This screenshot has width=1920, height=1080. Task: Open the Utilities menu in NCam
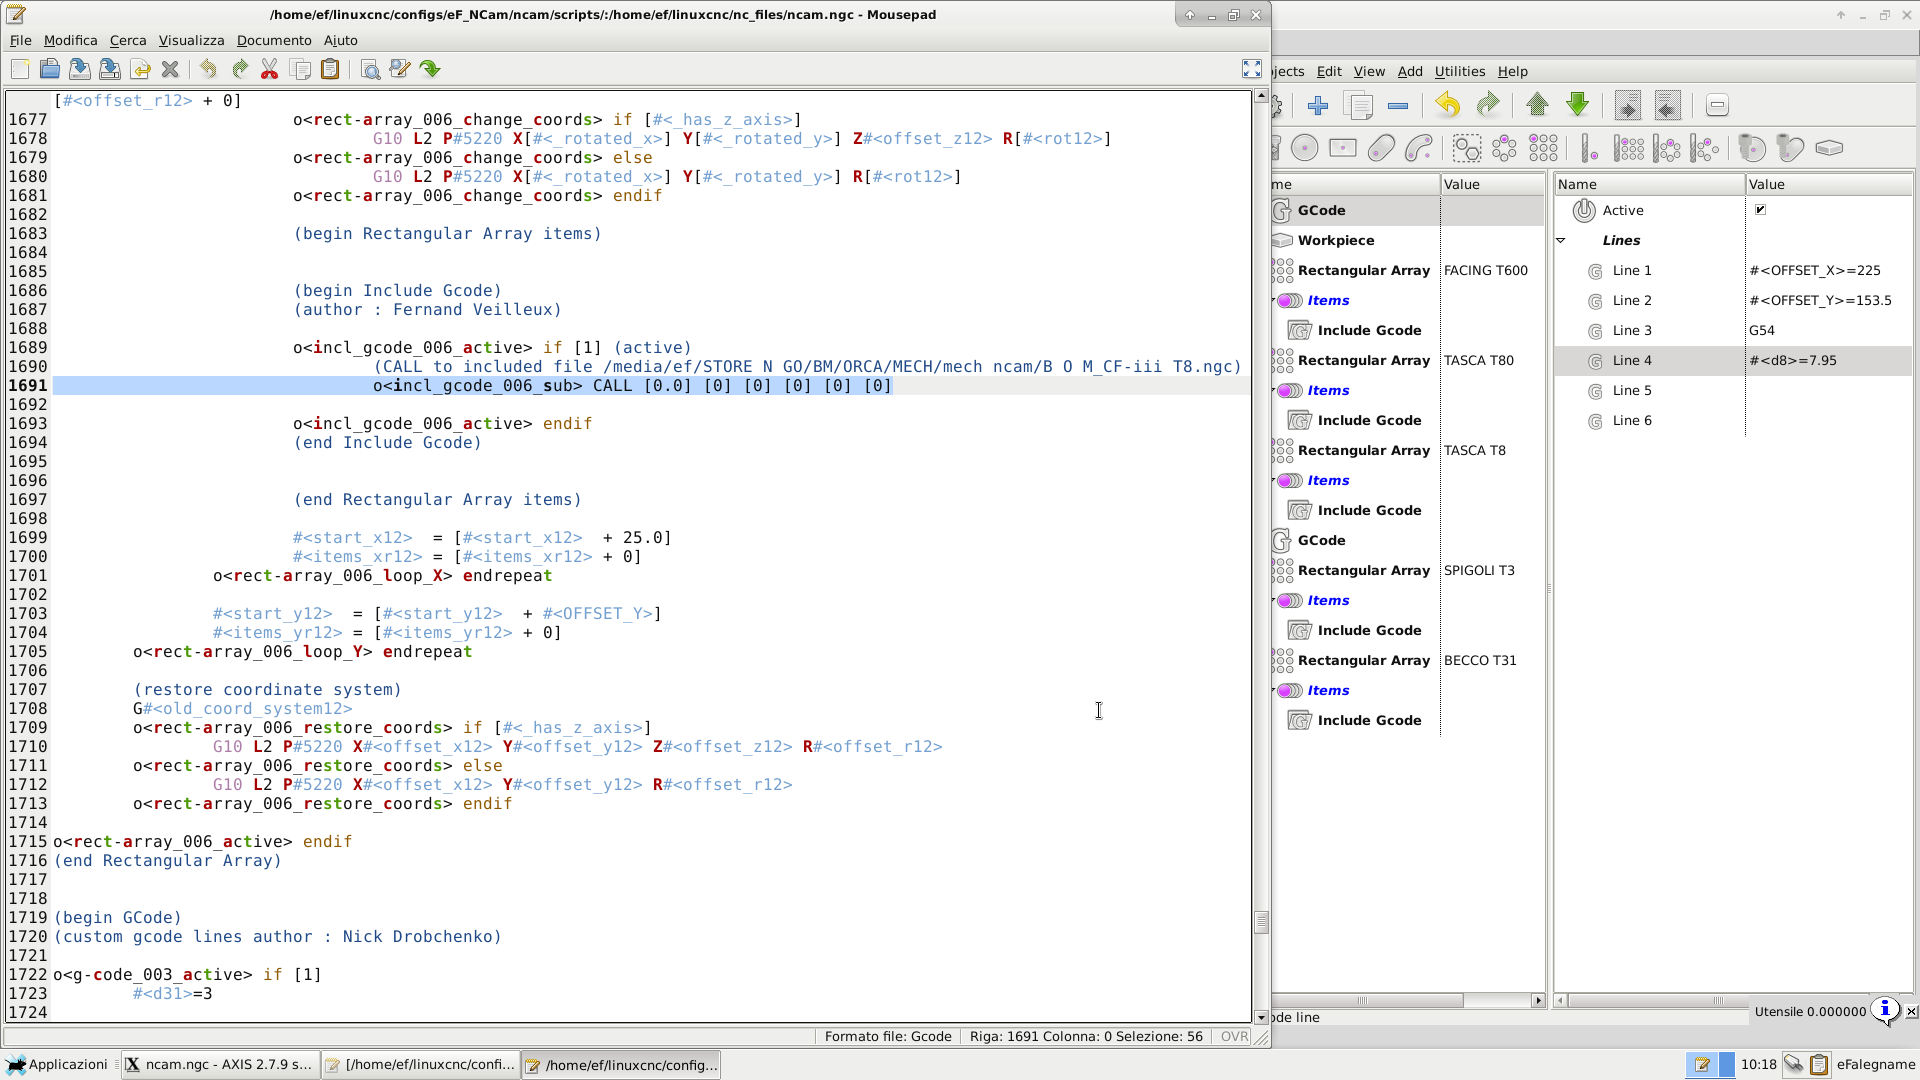click(1460, 71)
